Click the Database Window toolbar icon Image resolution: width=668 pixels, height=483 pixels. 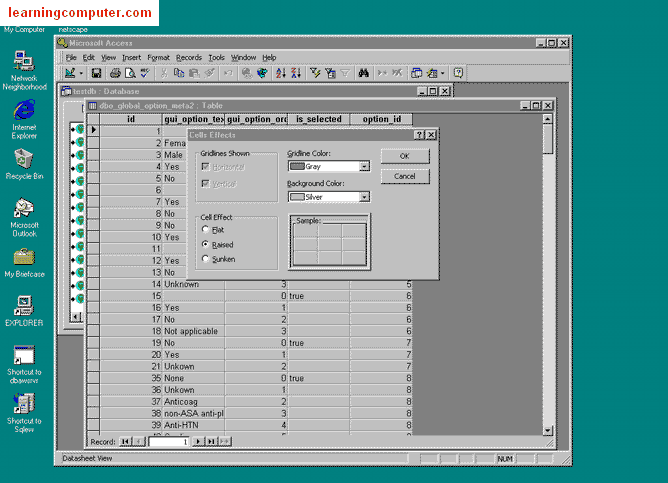point(416,73)
